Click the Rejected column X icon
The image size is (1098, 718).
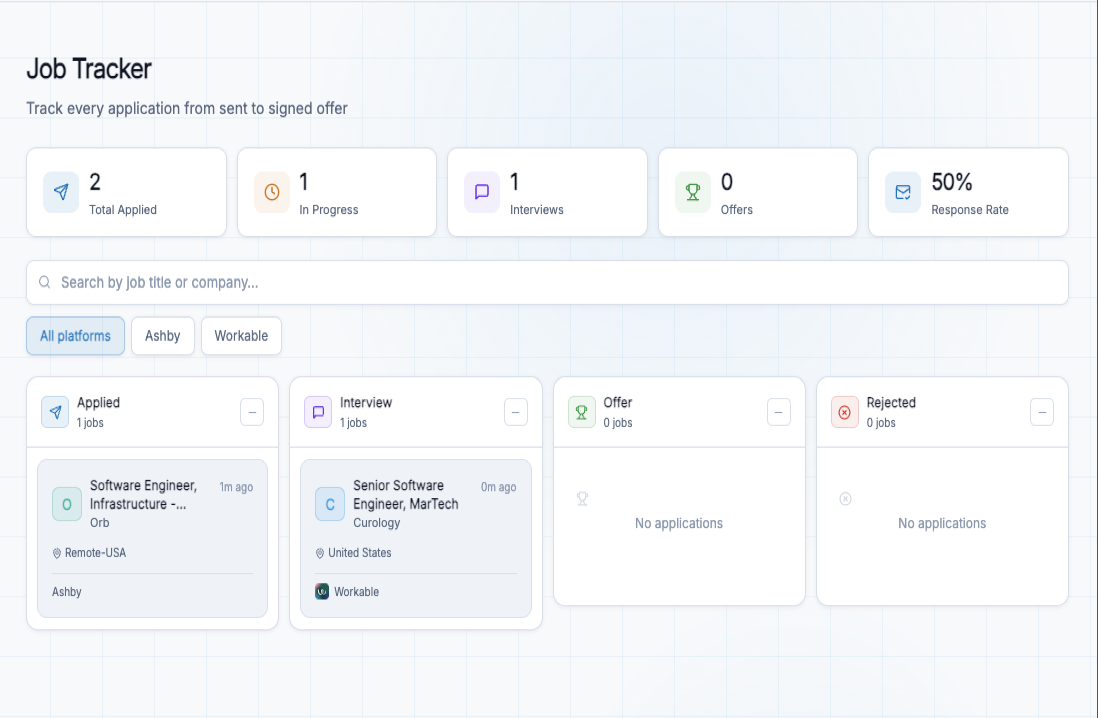[x=845, y=412]
